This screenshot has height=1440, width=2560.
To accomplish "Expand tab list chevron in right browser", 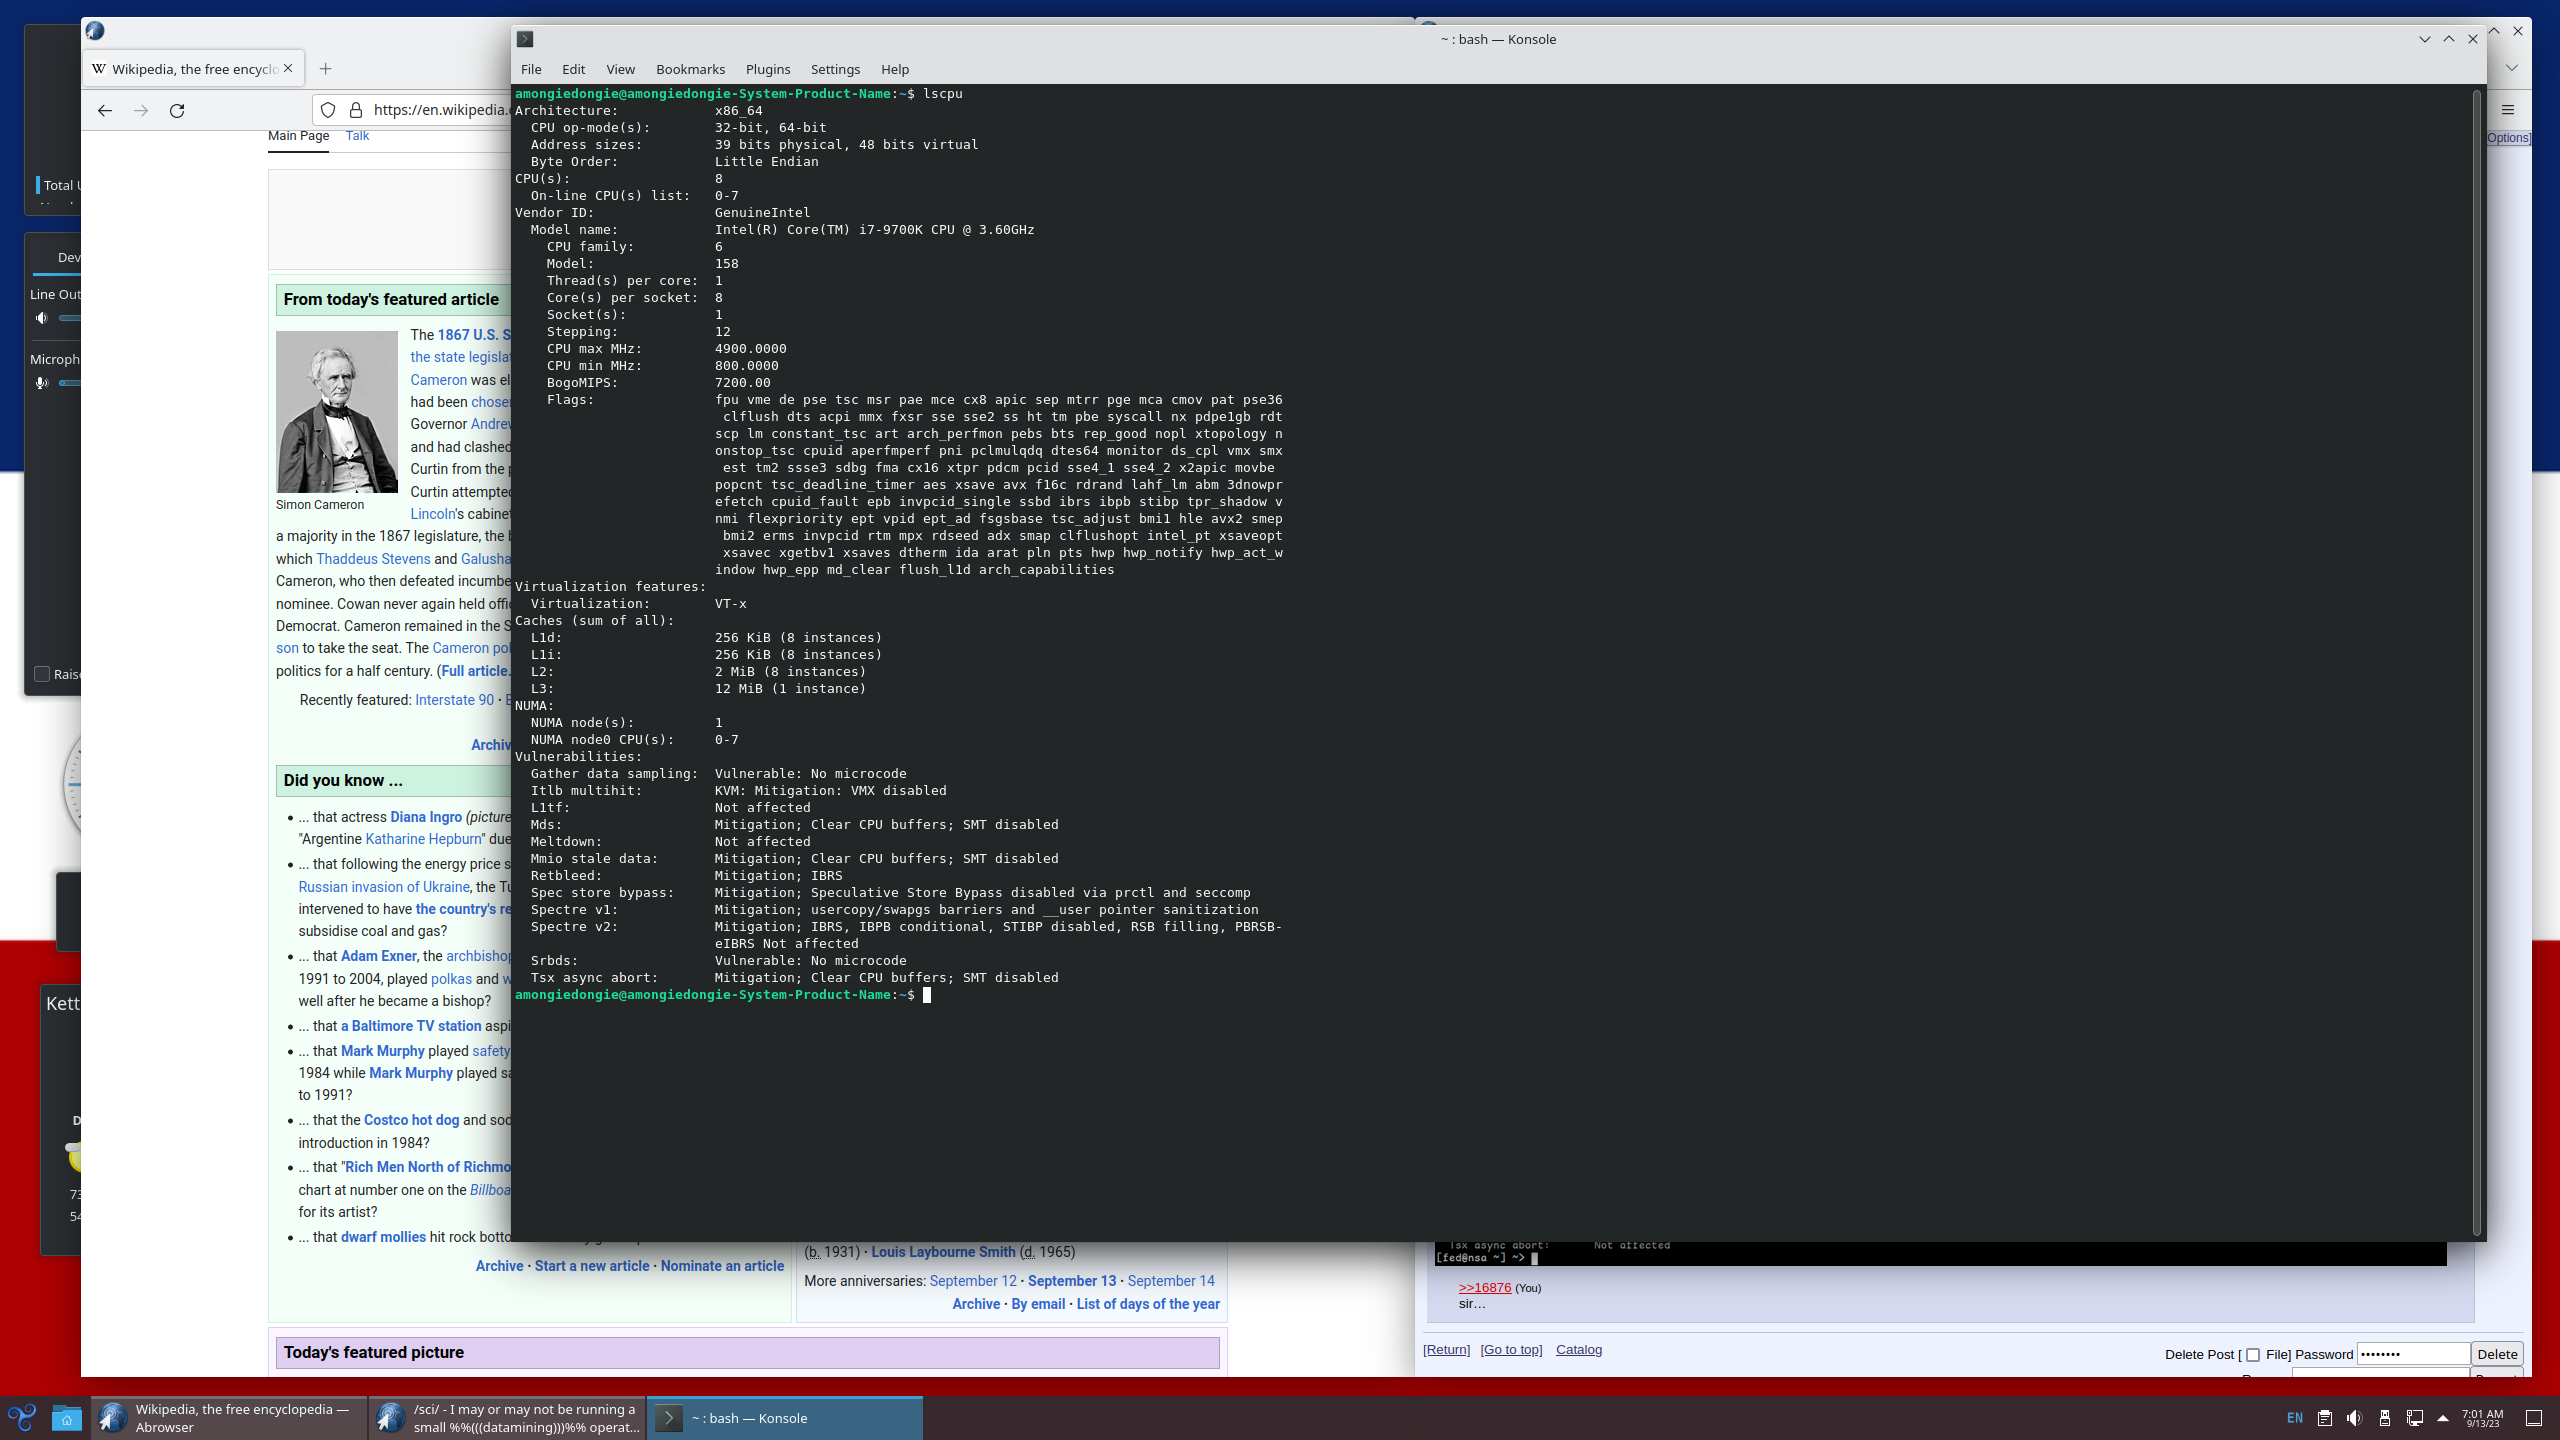I will tap(2511, 68).
